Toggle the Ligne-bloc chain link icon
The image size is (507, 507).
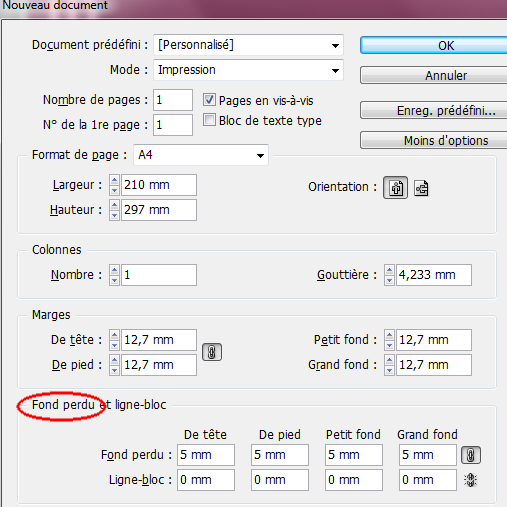point(471,480)
